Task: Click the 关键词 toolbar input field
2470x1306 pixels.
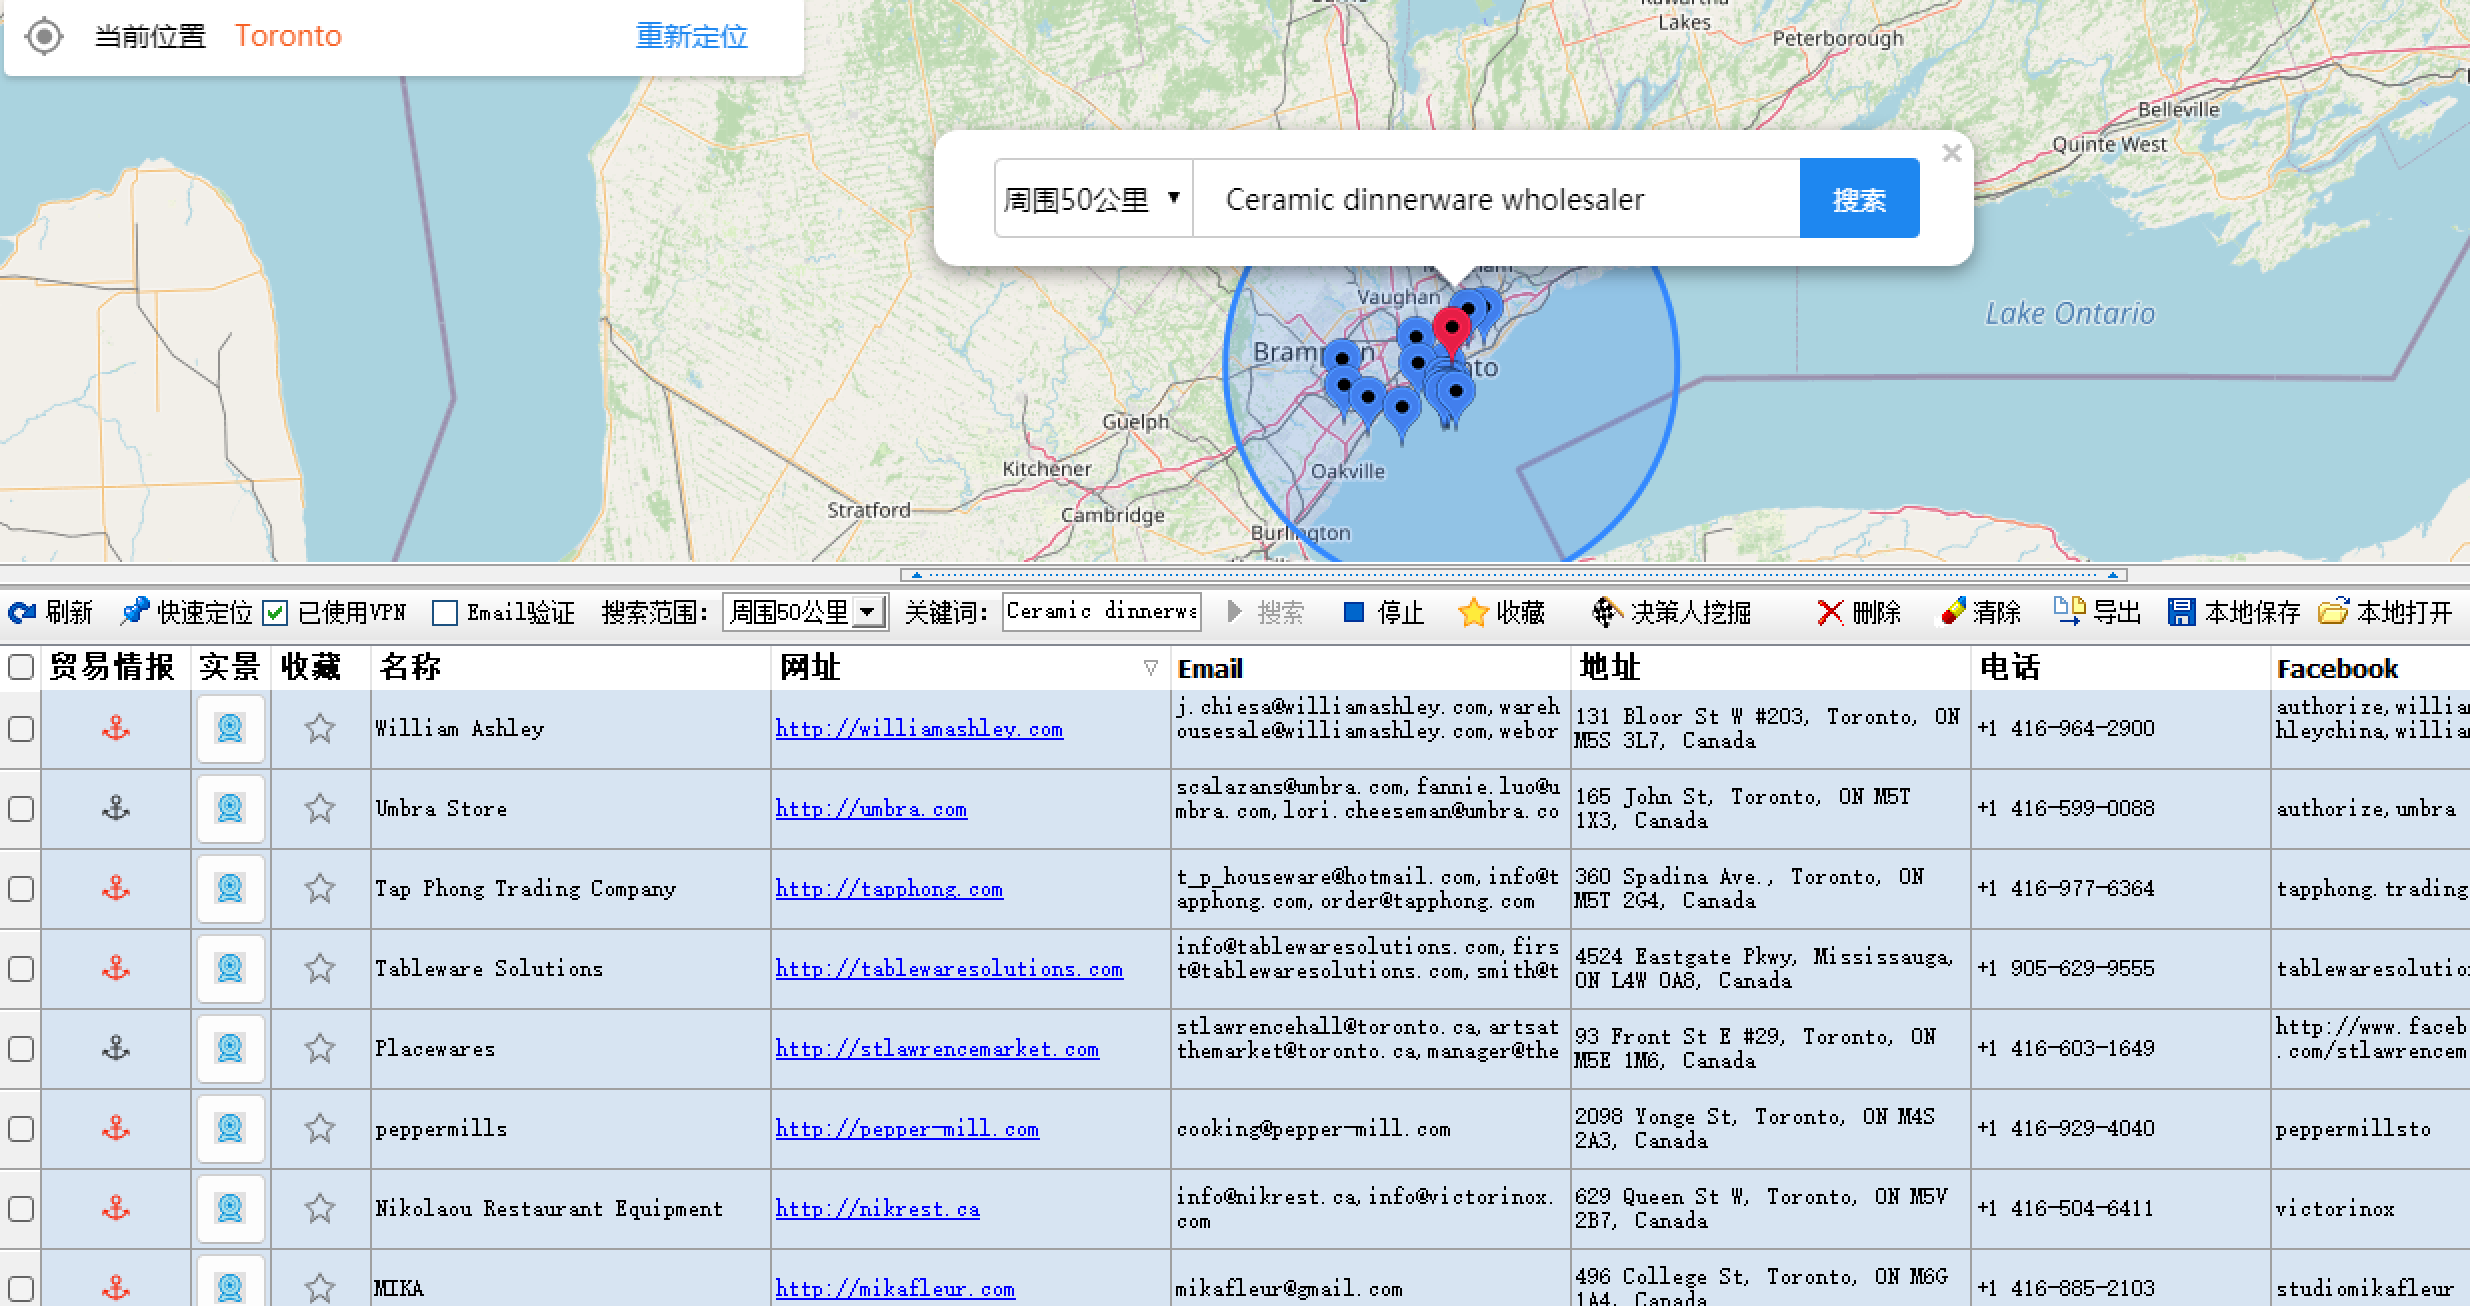Action: [x=1102, y=612]
